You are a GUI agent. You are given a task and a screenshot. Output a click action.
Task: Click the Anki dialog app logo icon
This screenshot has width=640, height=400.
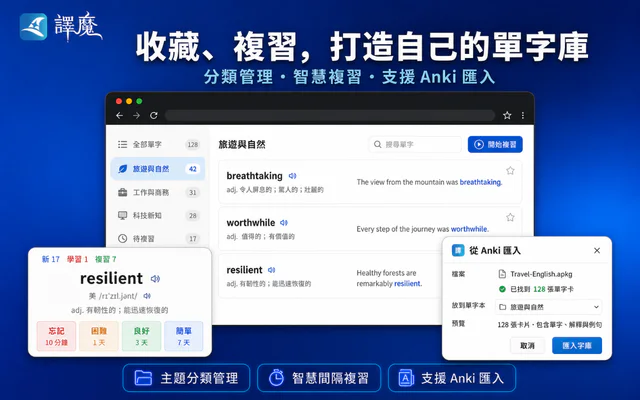pos(458,250)
